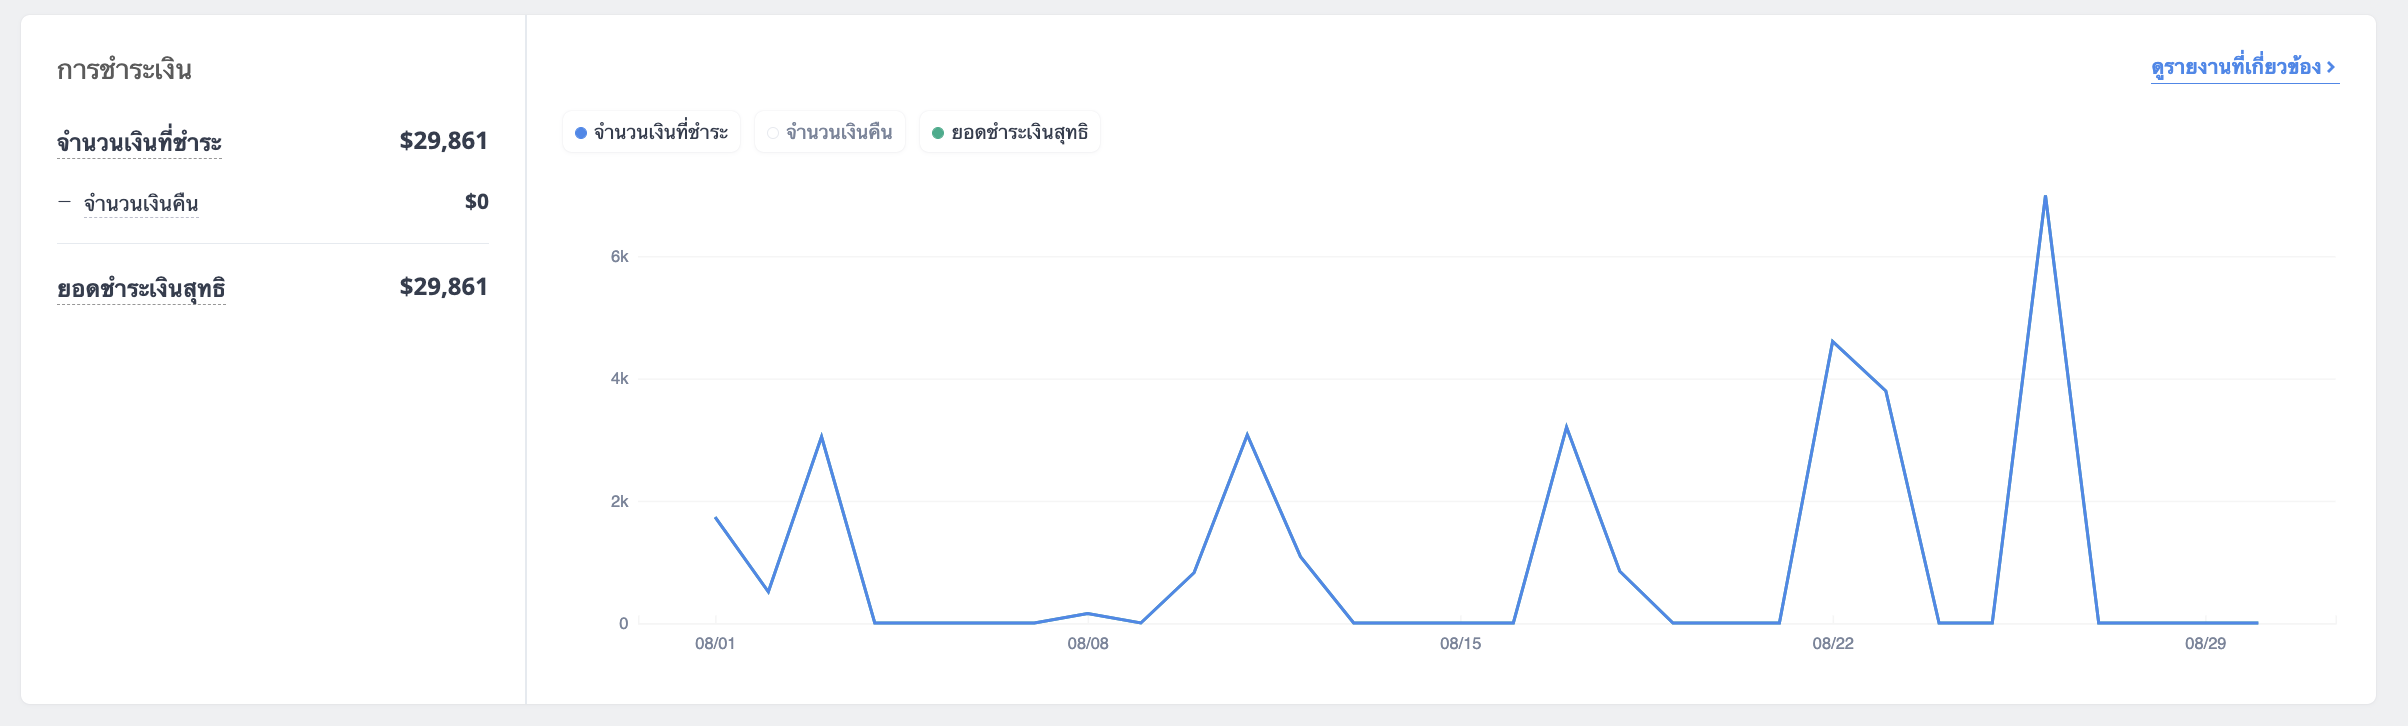2408x726 pixels.
Task: Enable the จำนวนเงินคืน chart legend
Action: (x=829, y=132)
